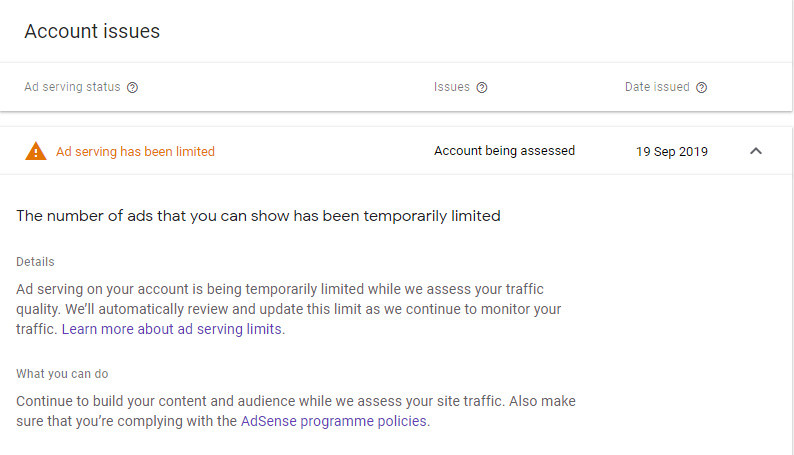This screenshot has width=794, height=455.
Task: Show help for the Date issued column
Action: [x=701, y=88]
